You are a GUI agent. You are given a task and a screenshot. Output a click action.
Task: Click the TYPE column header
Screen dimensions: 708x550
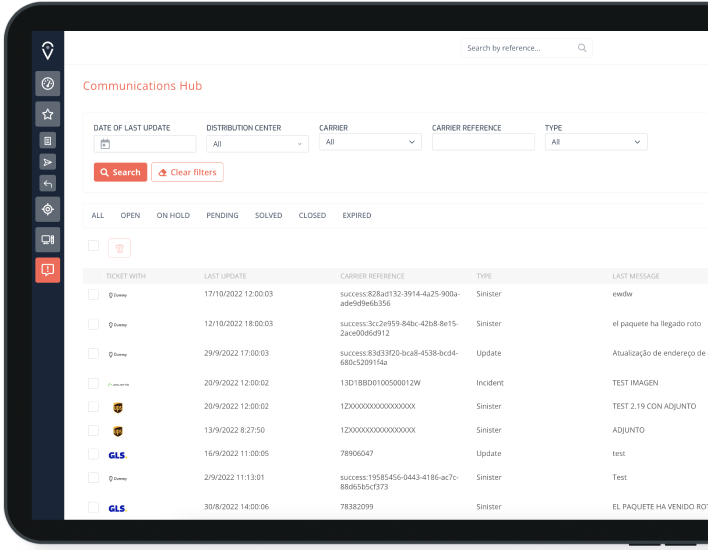click(484, 276)
